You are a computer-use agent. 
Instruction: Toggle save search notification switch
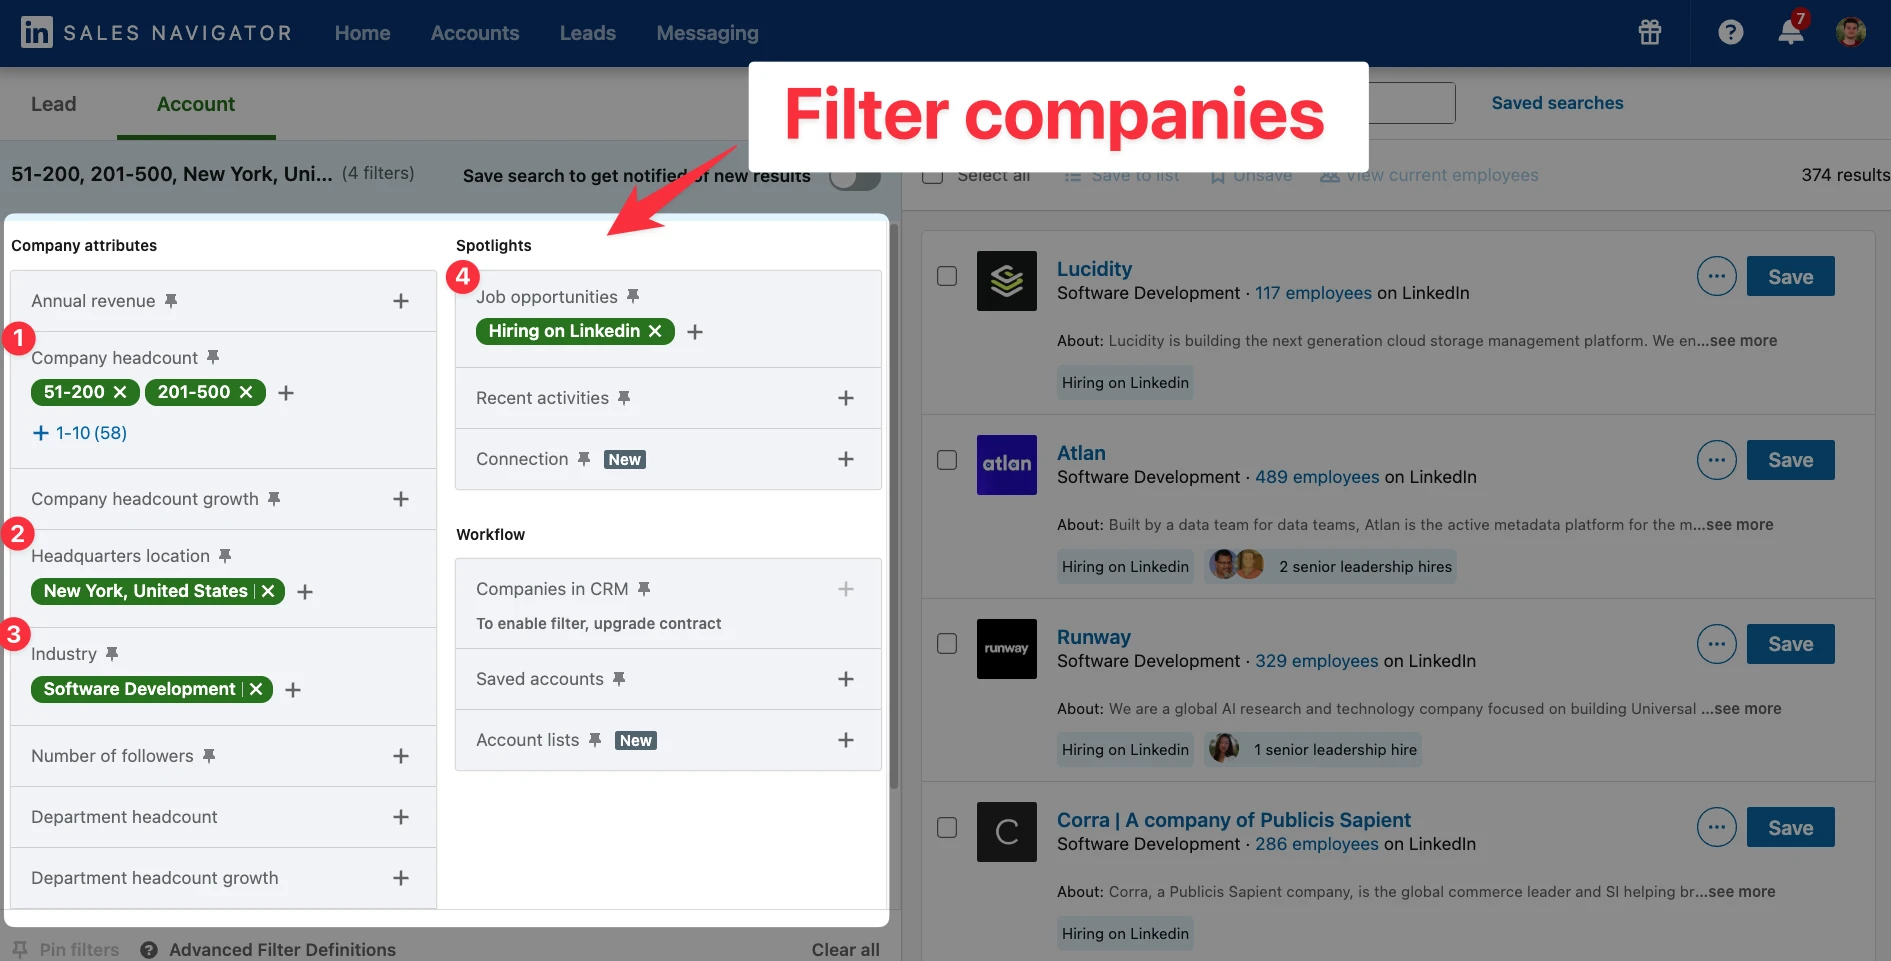click(855, 177)
